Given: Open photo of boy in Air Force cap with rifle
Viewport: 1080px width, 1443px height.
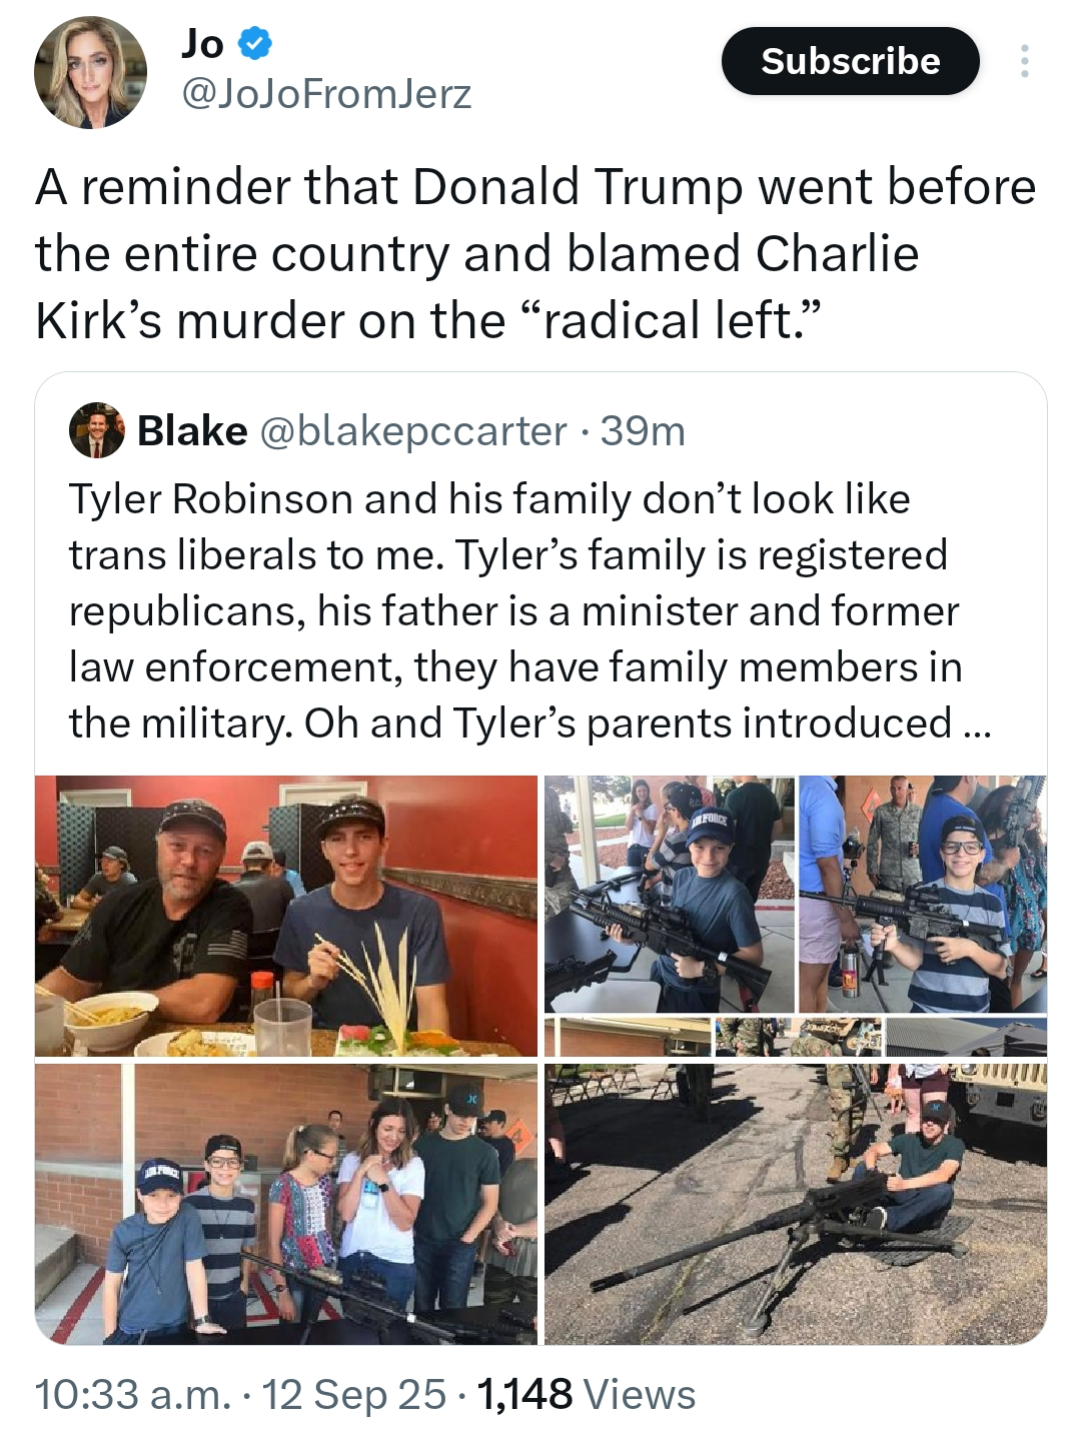Looking at the screenshot, I should point(670,894).
